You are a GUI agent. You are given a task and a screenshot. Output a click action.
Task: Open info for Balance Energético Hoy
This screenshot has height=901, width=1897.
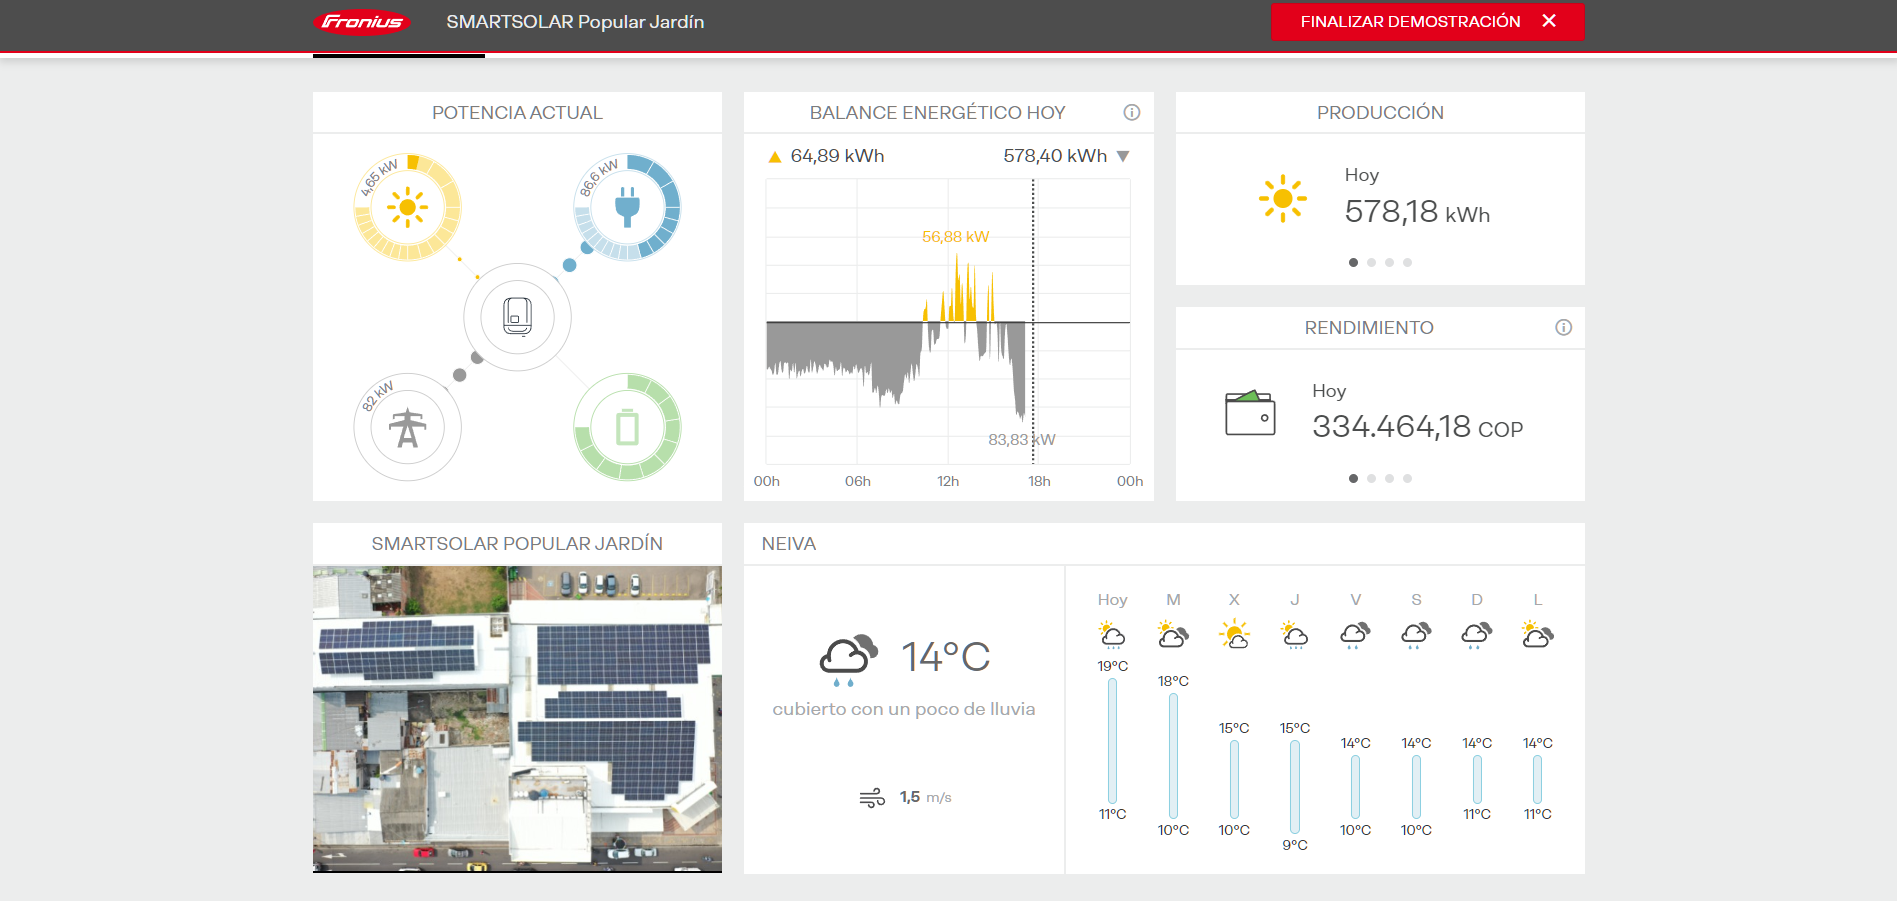coord(1131,113)
